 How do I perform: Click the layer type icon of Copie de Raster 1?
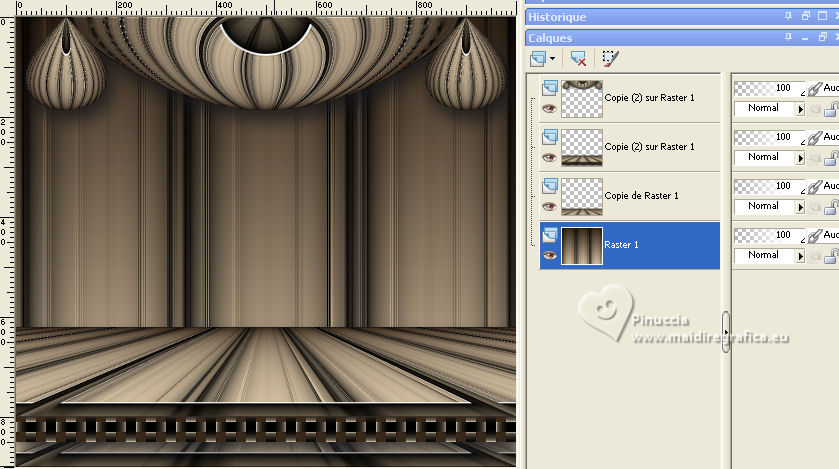pyautogui.click(x=550, y=186)
